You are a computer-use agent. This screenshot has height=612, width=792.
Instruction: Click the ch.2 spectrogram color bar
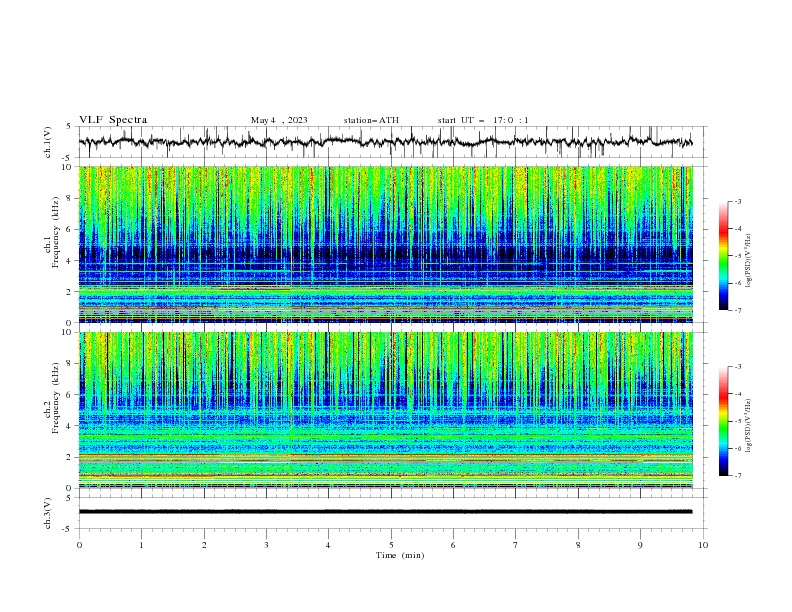[x=724, y=421]
